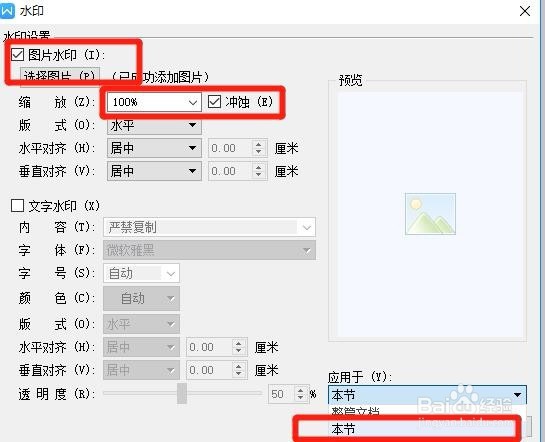Screen dimensions: 545x442
Task: Click the 透明度 slider handle
Action: [181, 393]
